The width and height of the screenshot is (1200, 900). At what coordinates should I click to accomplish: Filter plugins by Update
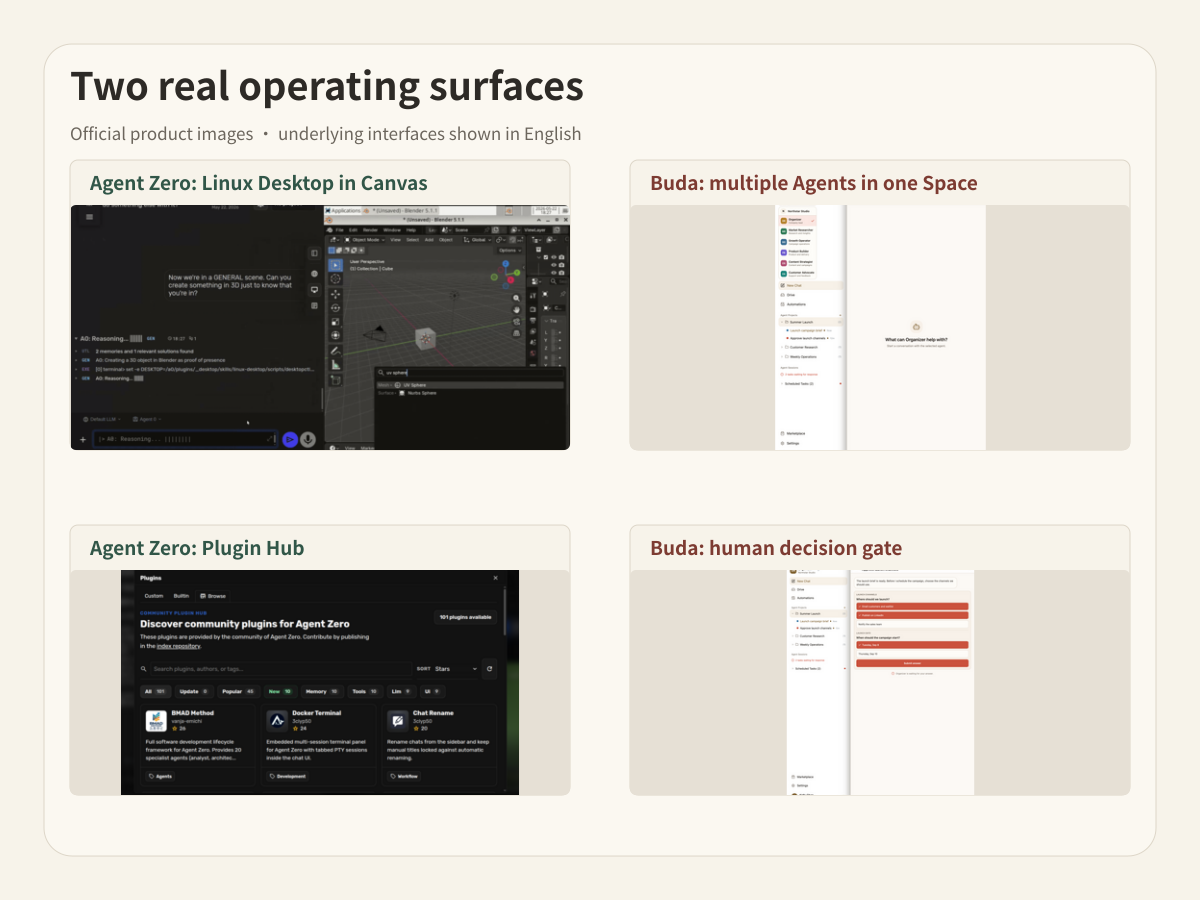pyautogui.click(x=194, y=692)
